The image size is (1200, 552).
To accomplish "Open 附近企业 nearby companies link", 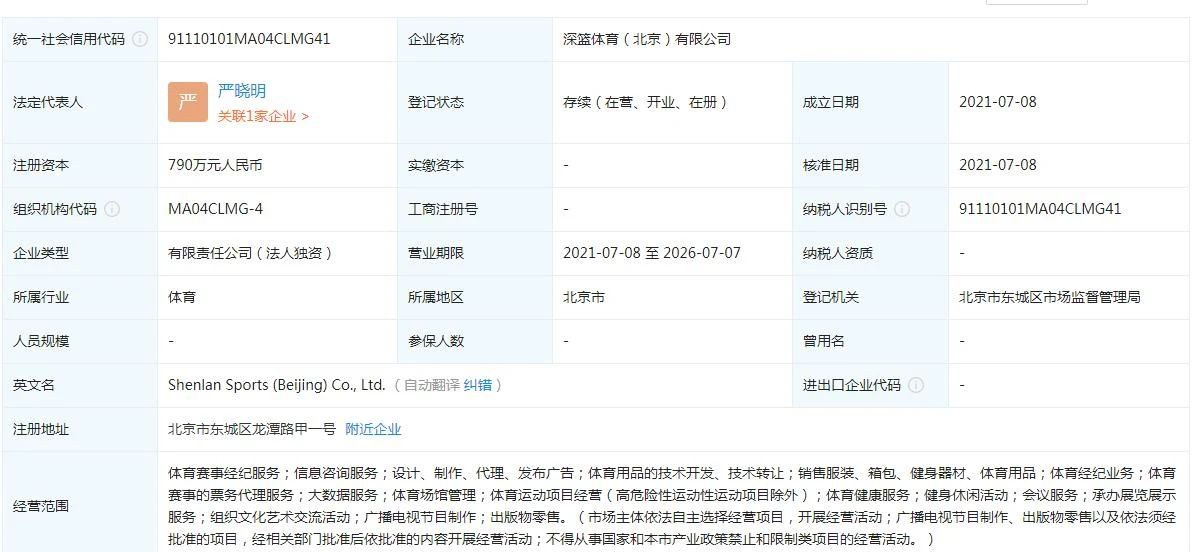I will [373, 429].
